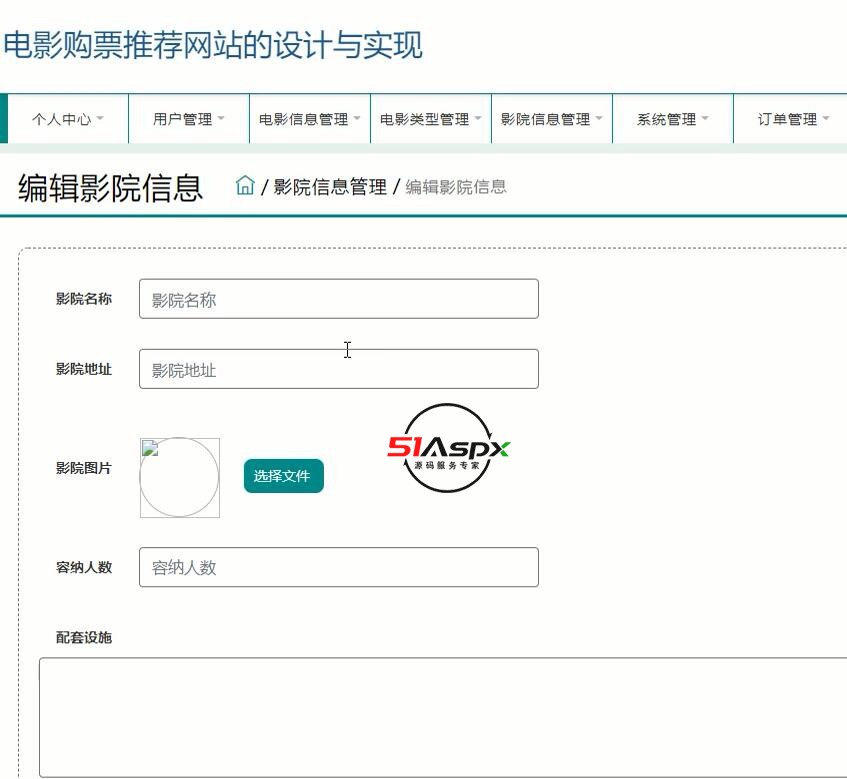Click the 影院地址 field label
This screenshot has width=847, height=779.
pyautogui.click(x=84, y=369)
